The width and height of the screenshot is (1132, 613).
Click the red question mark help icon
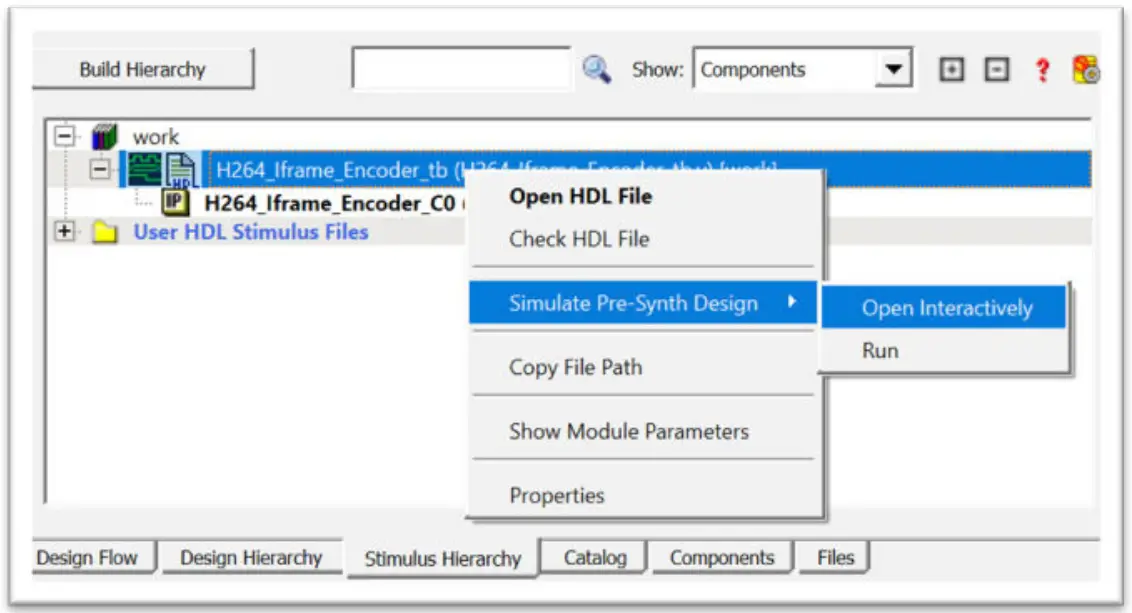[x=1043, y=70]
